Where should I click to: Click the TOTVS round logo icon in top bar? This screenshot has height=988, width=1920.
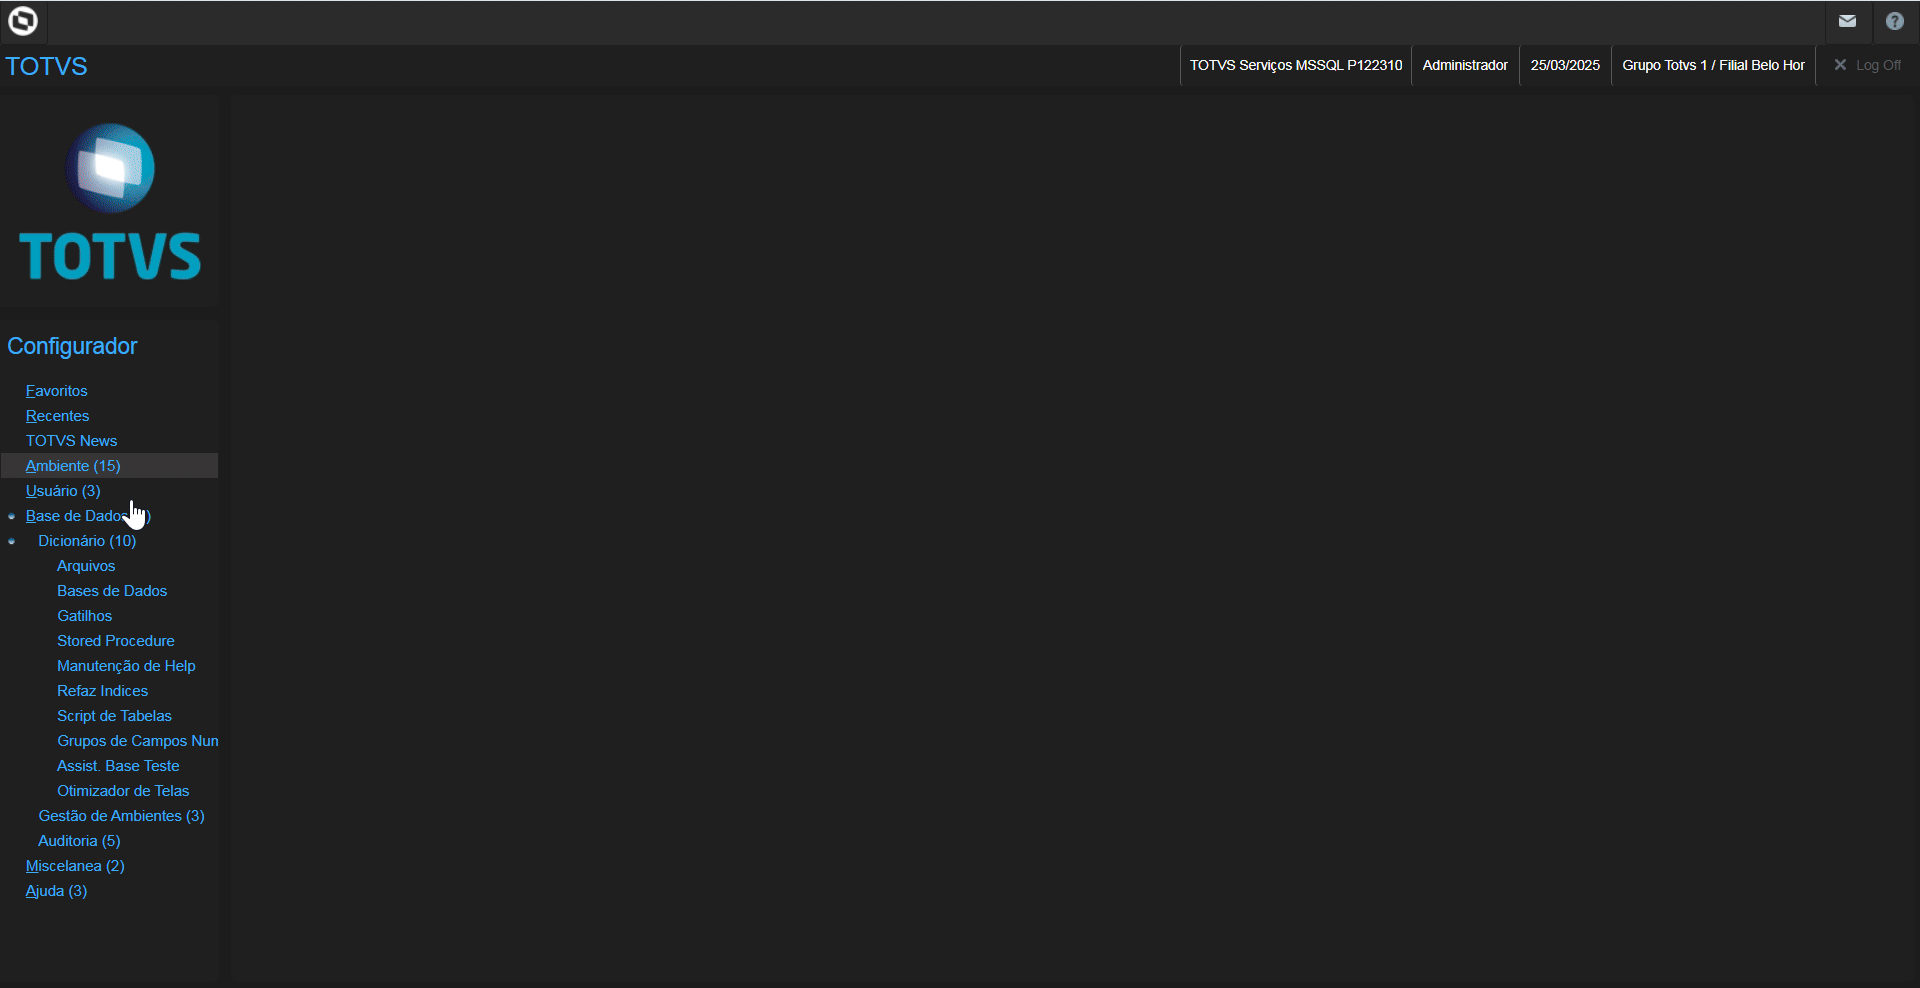[22, 21]
